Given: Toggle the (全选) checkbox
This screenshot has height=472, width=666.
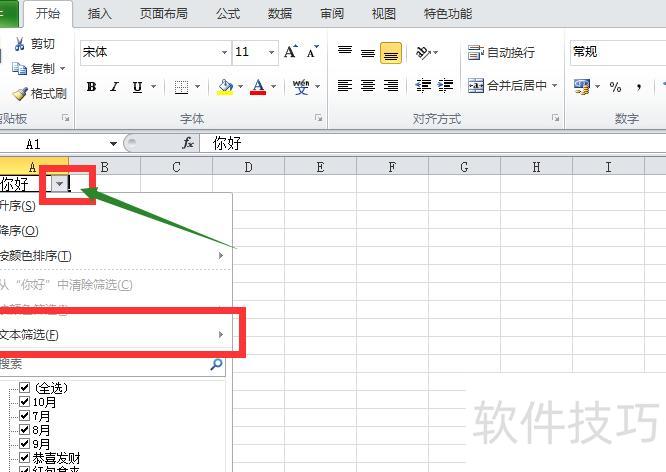Looking at the screenshot, I should coord(25,387).
